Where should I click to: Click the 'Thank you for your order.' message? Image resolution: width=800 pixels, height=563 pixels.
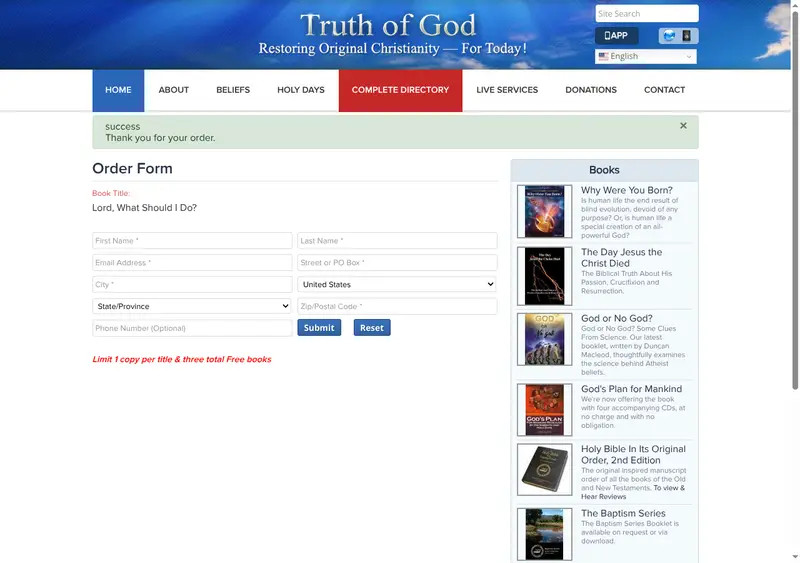pos(160,138)
